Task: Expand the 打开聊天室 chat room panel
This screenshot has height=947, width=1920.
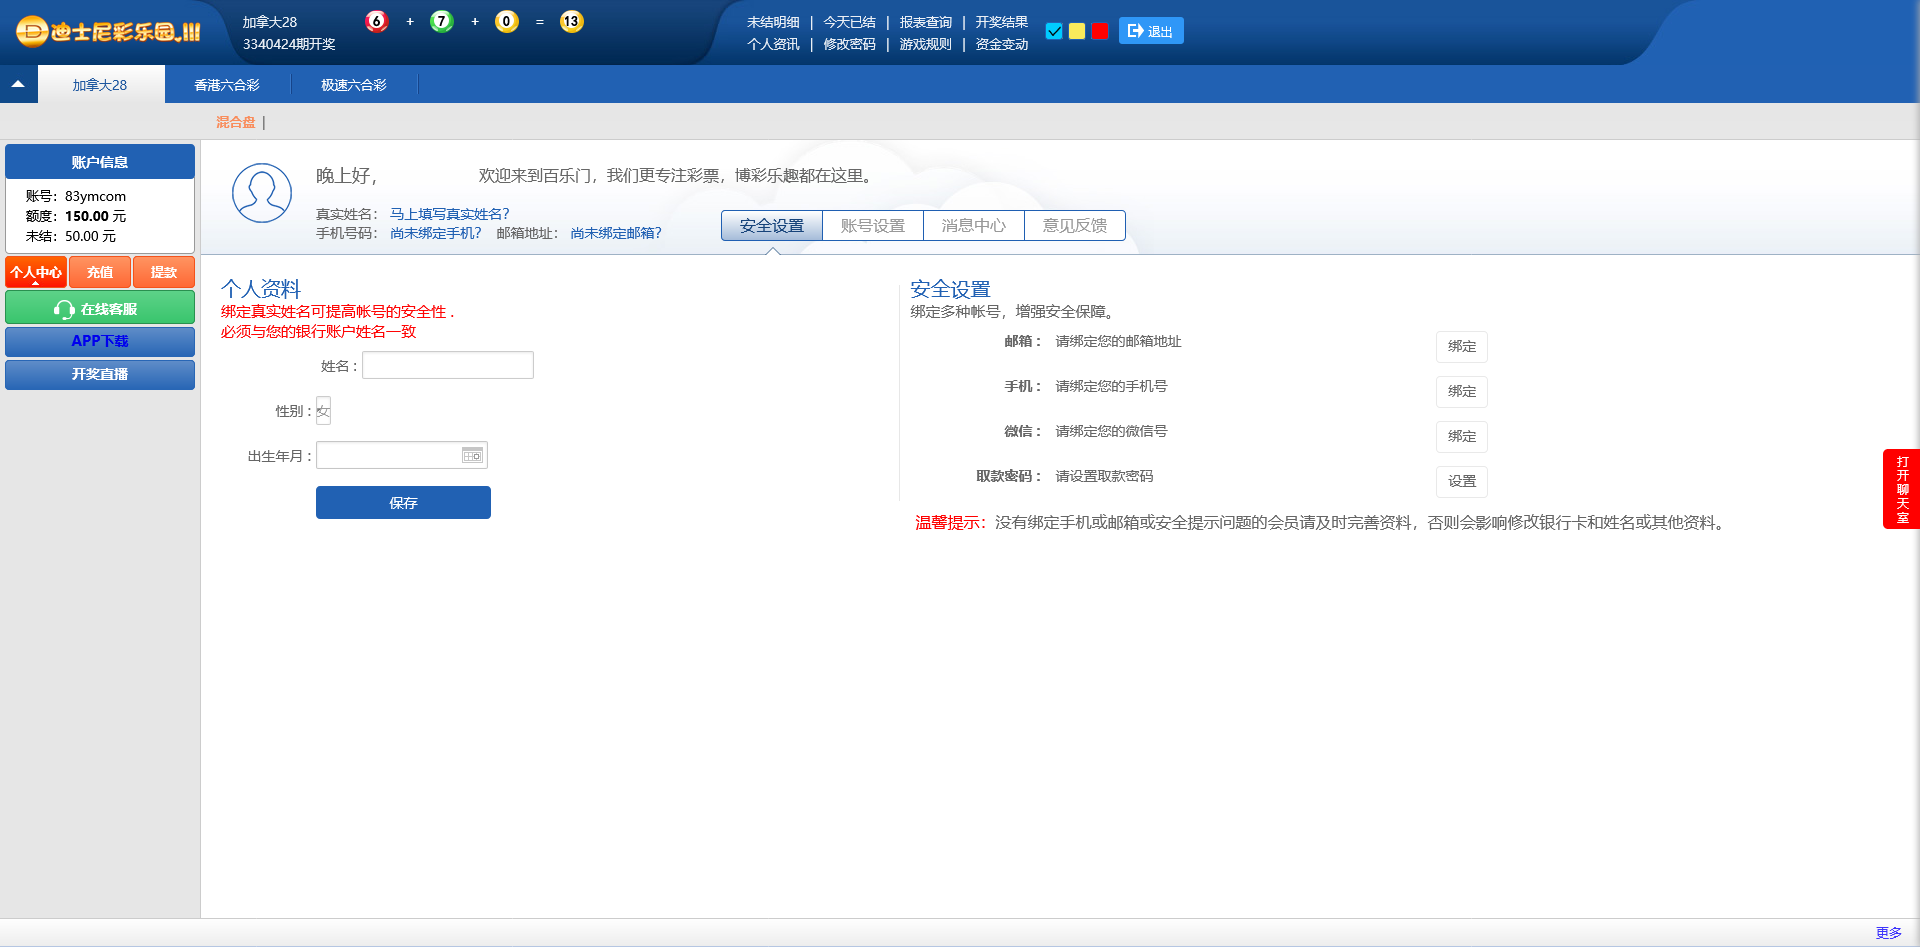Action: pyautogui.click(x=1901, y=489)
